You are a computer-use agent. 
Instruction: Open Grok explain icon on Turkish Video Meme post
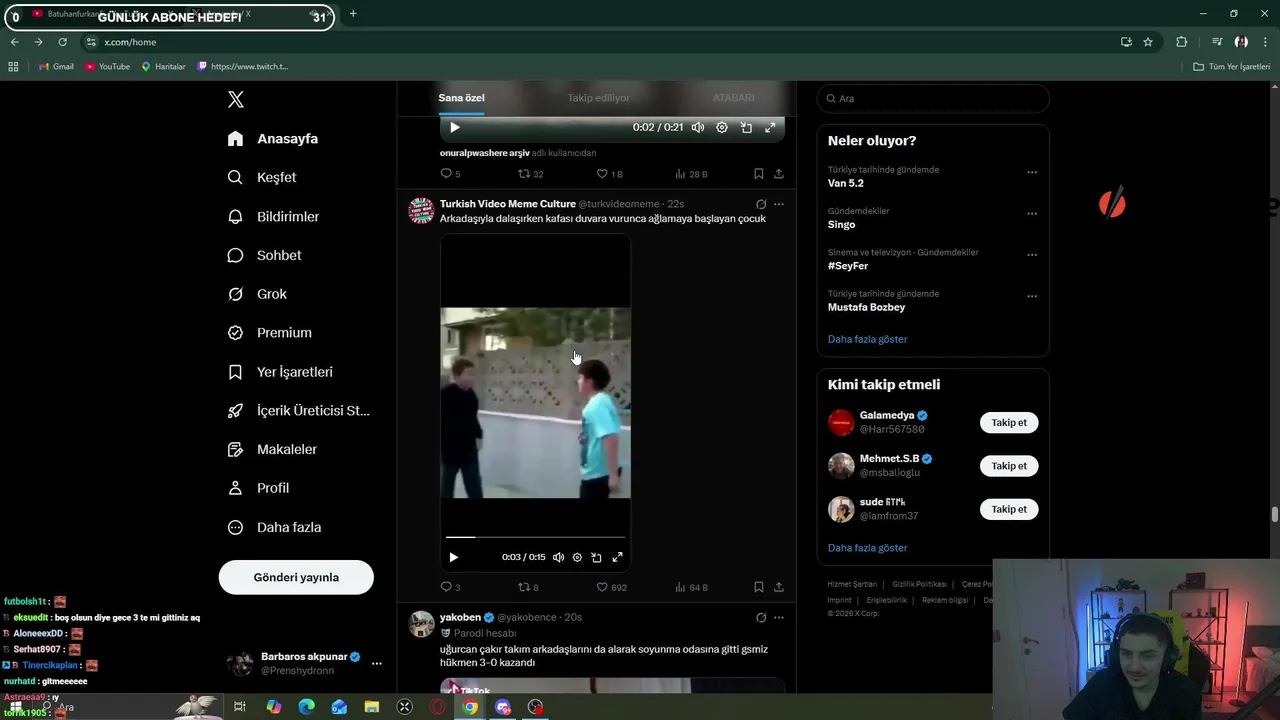pyautogui.click(x=761, y=204)
